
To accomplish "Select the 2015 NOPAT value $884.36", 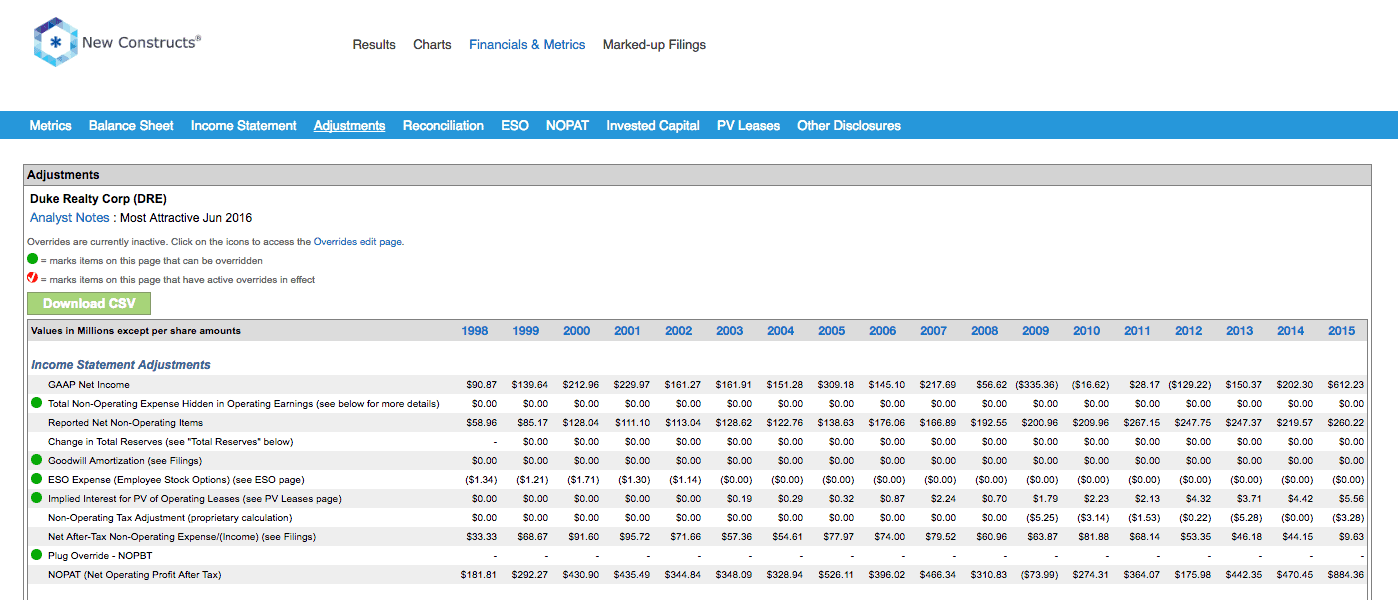I will coord(1346,575).
